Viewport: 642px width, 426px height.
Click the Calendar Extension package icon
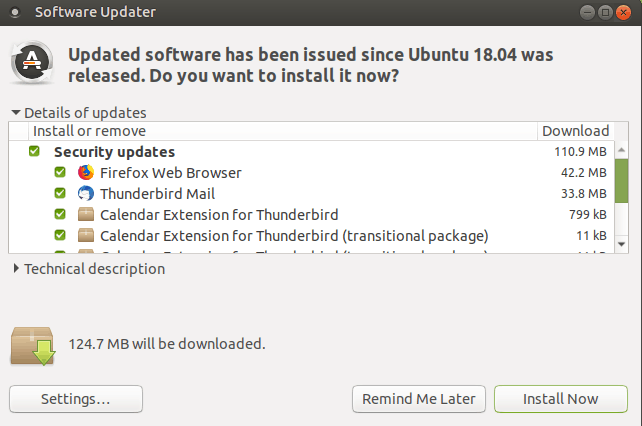[x=85, y=215]
